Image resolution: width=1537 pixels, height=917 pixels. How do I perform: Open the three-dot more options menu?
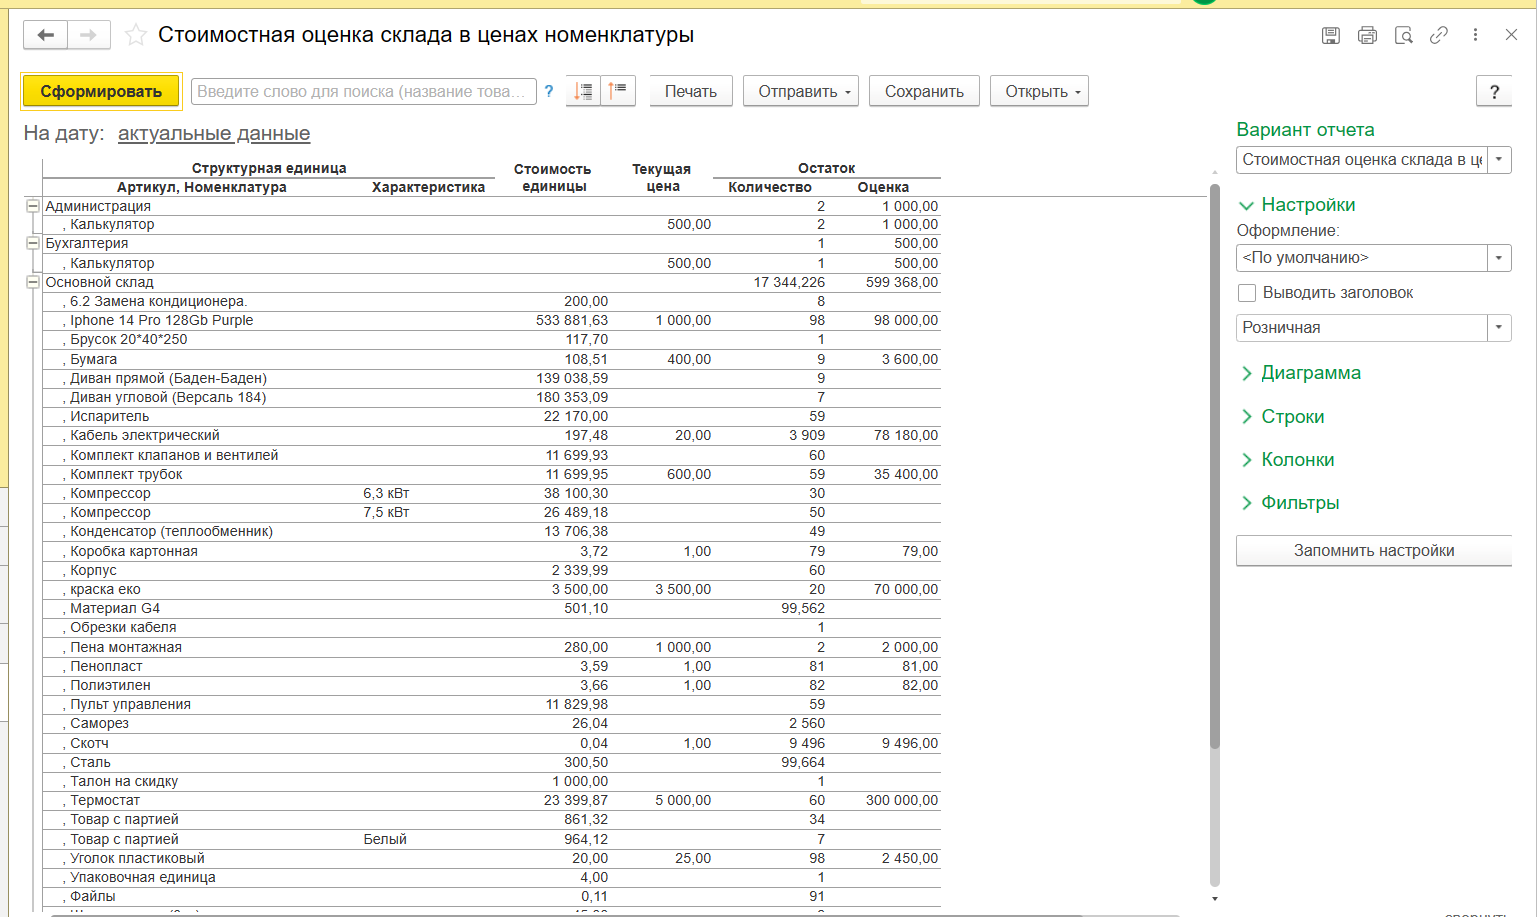1475,35
